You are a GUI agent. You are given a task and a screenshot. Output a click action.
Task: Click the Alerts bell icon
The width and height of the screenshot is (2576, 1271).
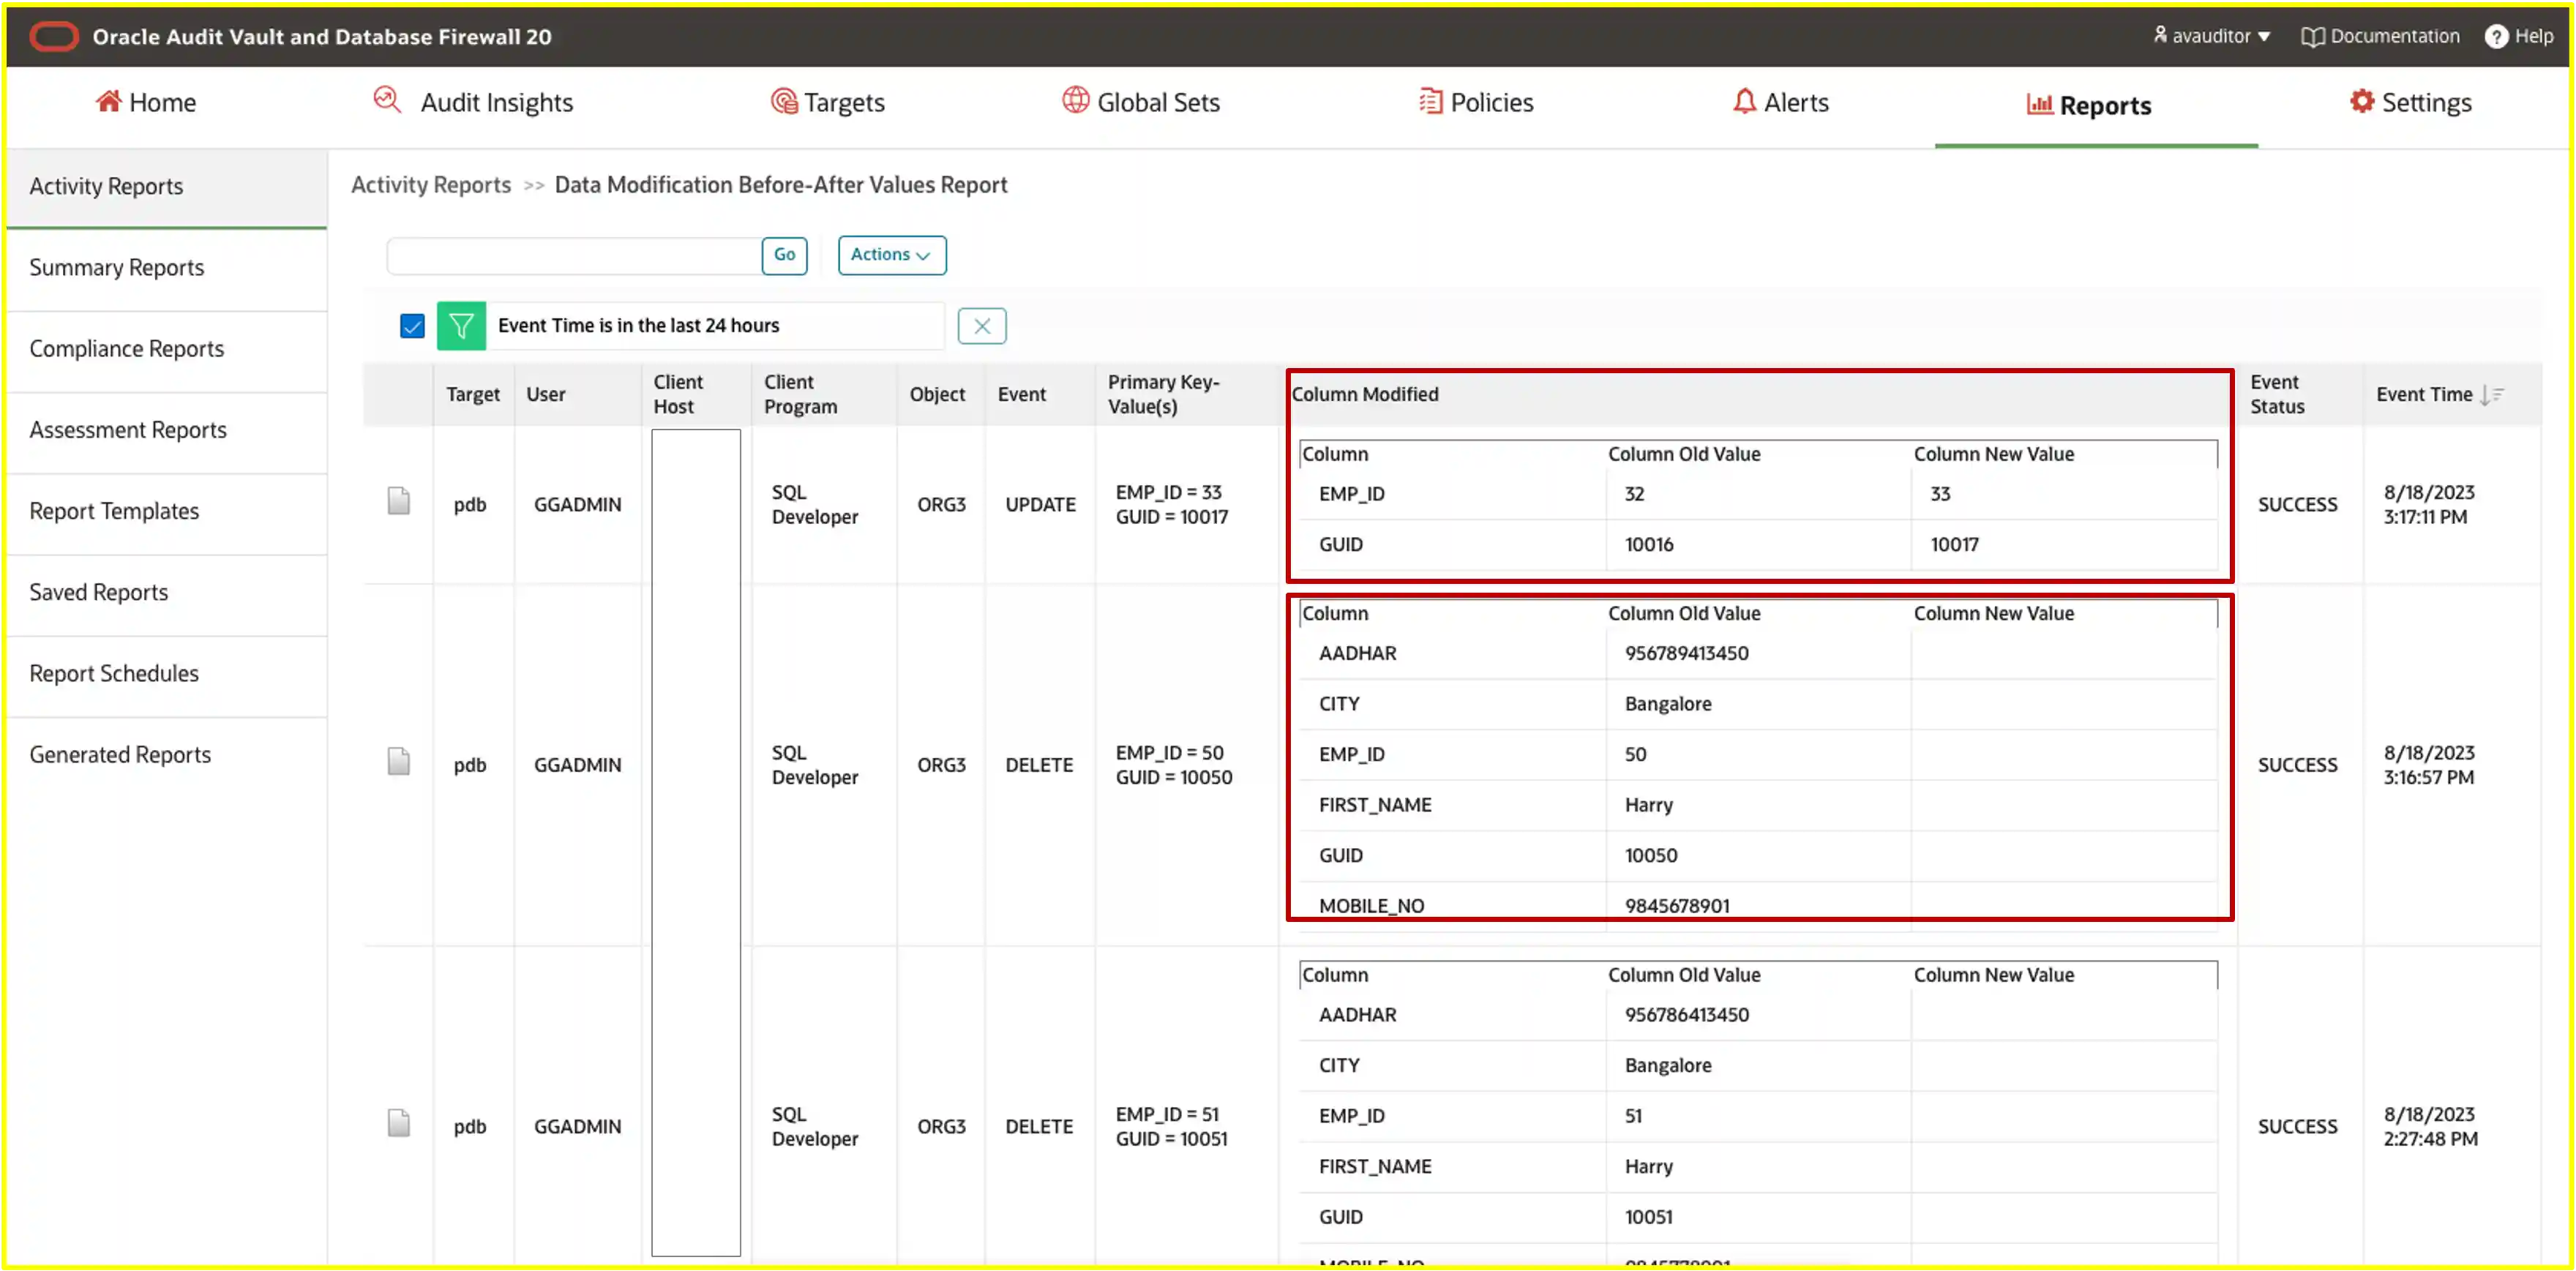pyautogui.click(x=1744, y=101)
